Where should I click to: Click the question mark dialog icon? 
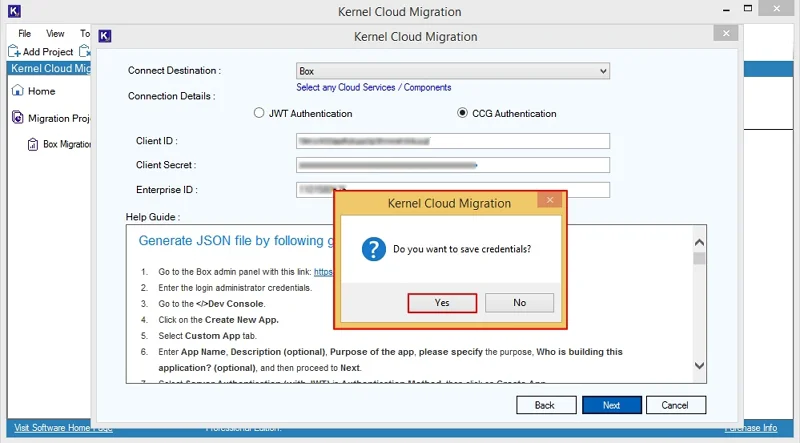[x=373, y=249]
